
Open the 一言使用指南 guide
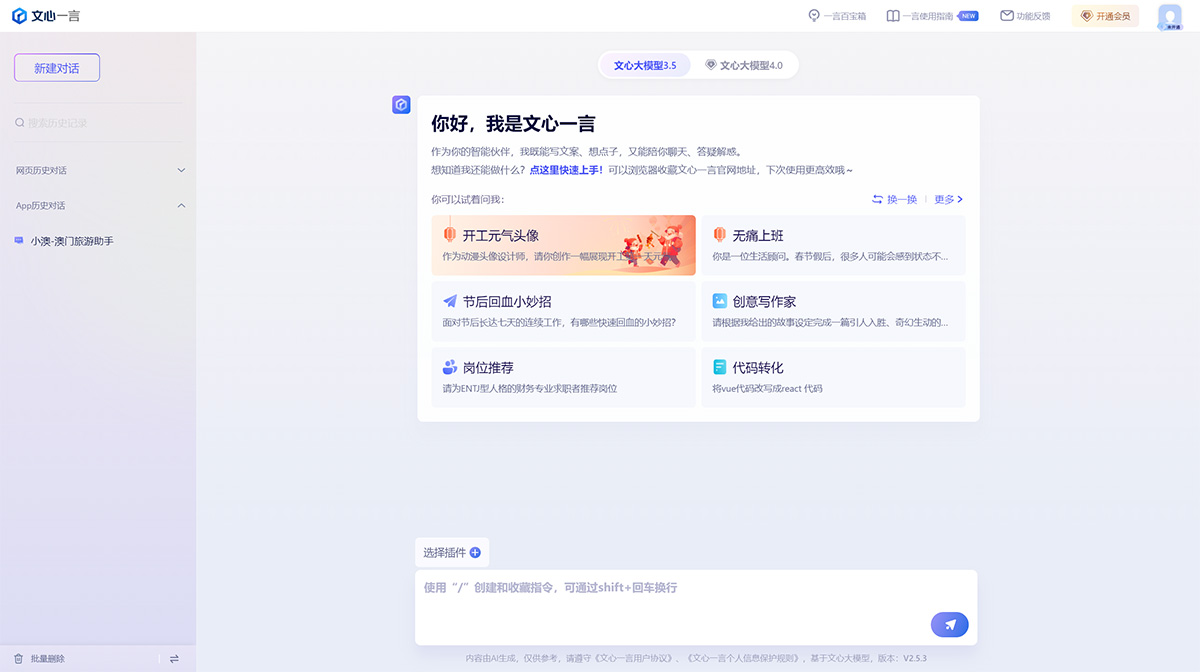[x=924, y=16]
